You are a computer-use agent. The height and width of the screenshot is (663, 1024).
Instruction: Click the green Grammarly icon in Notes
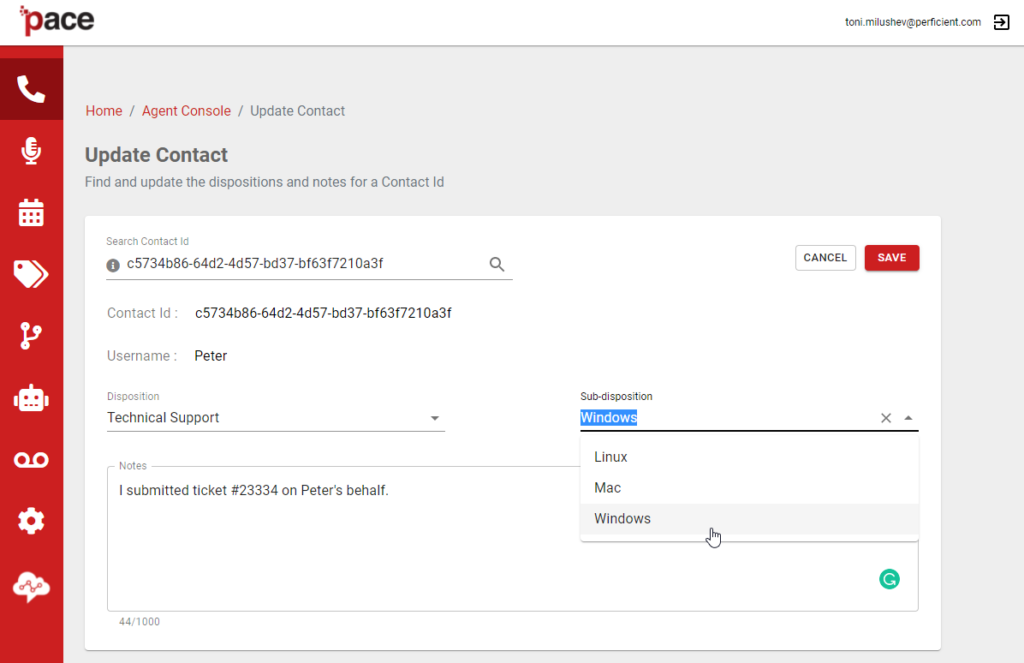point(889,579)
